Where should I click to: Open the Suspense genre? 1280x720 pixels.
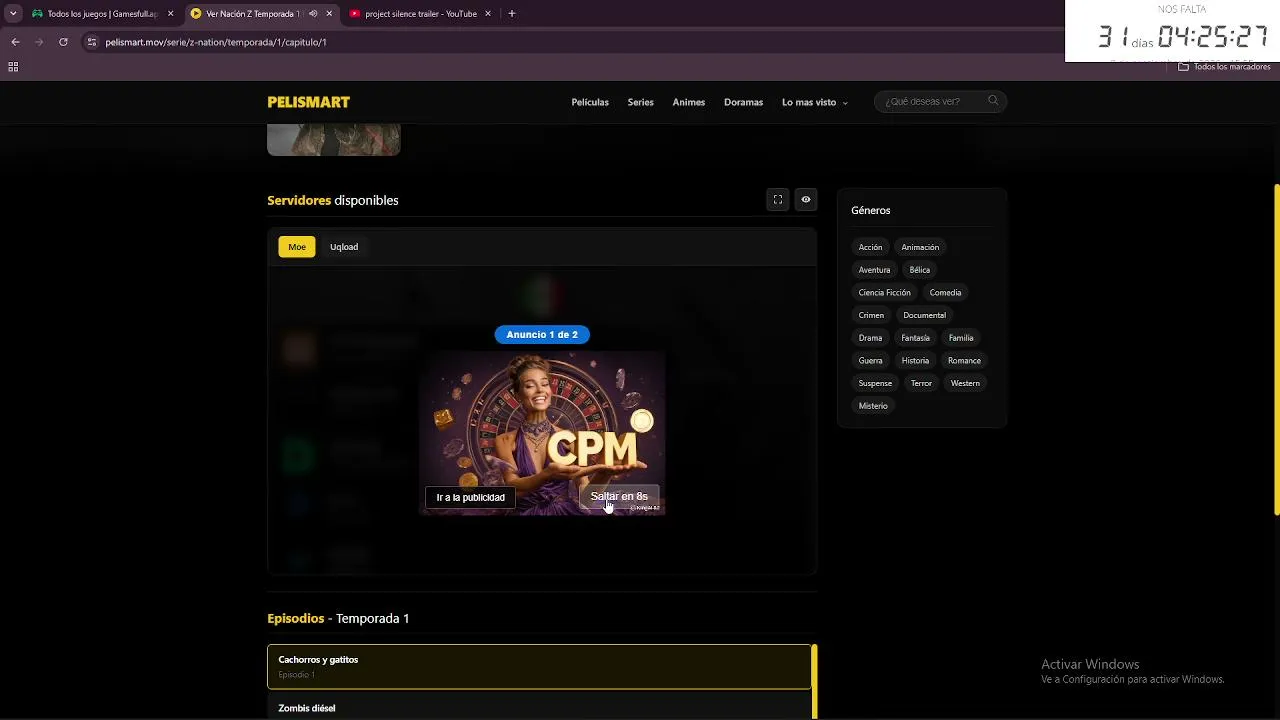coord(875,384)
